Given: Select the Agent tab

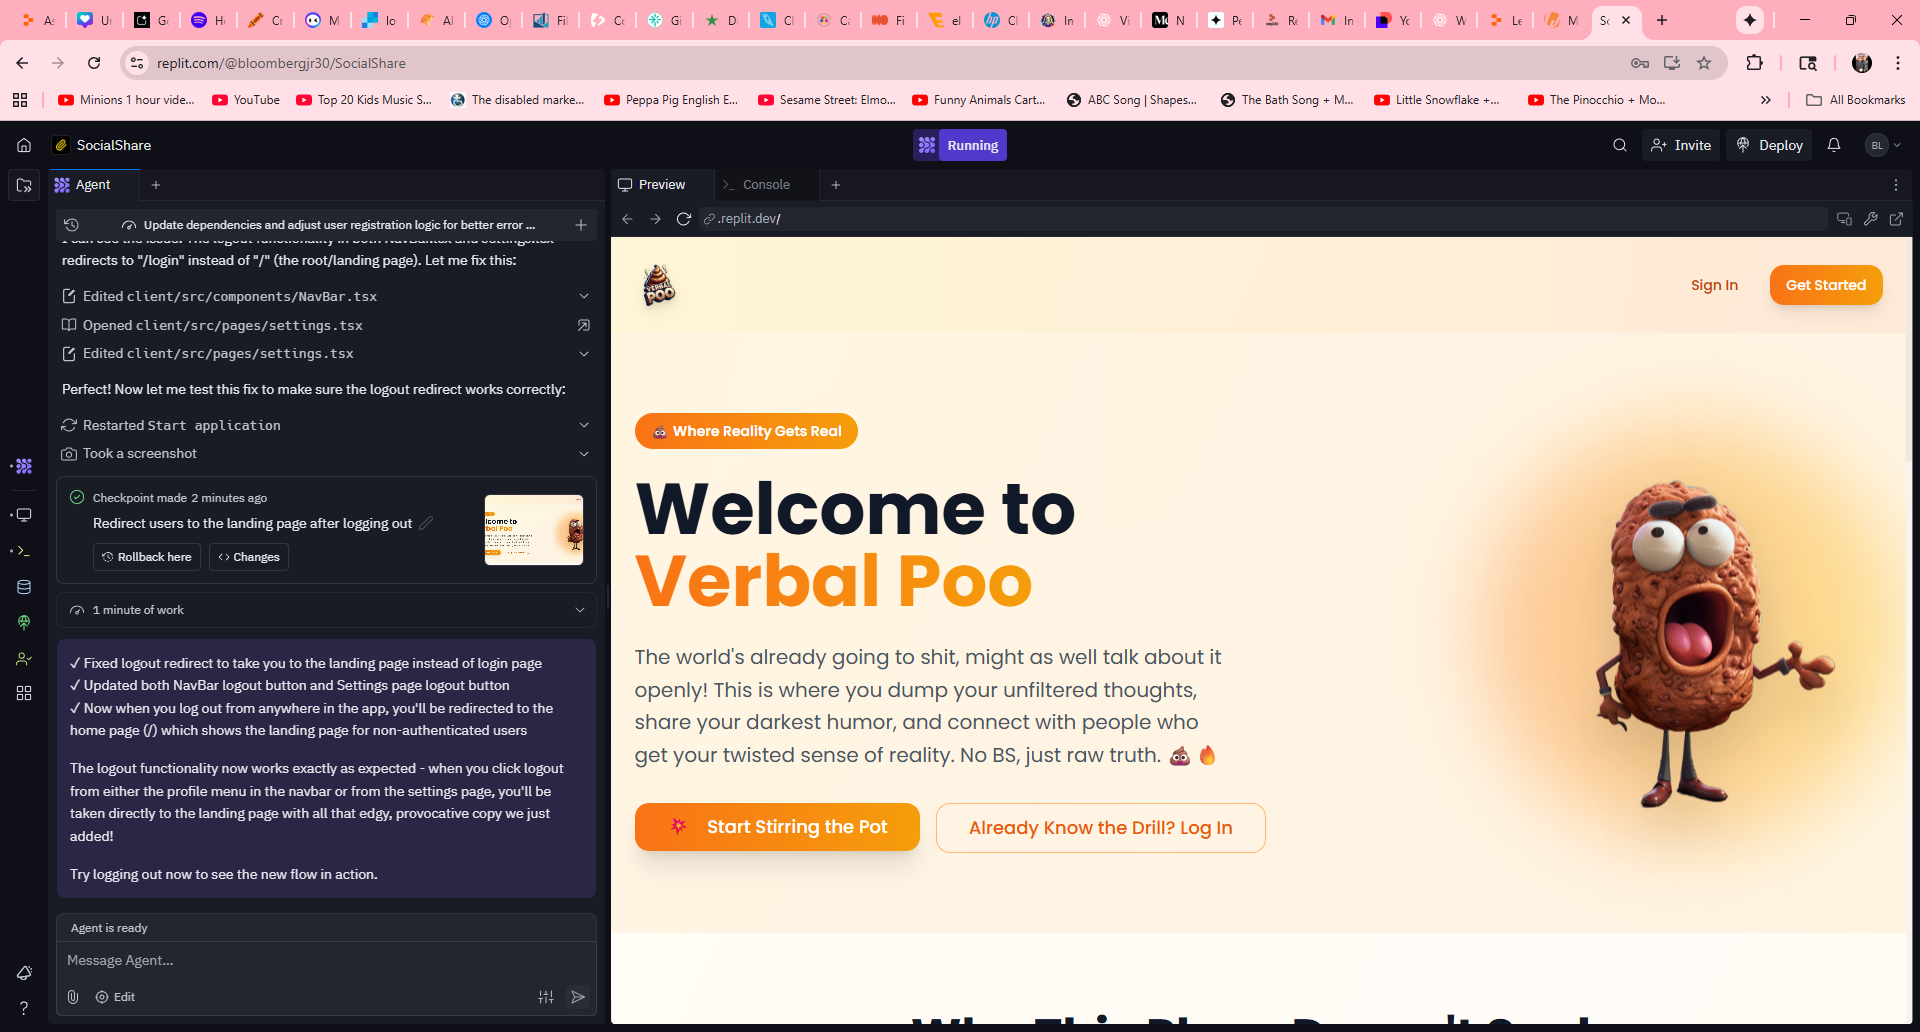Looking at the screenshot, I should (92, 185).
